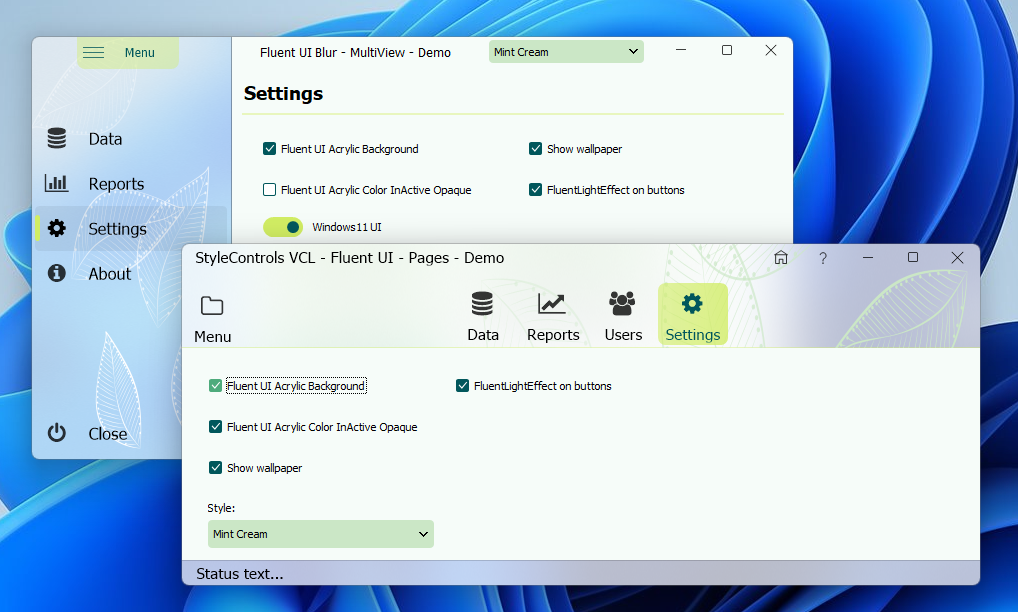Click the folder Menu icon in Pages Demo
Viewport: 1018px width, 612px height.
coord(212,306)
